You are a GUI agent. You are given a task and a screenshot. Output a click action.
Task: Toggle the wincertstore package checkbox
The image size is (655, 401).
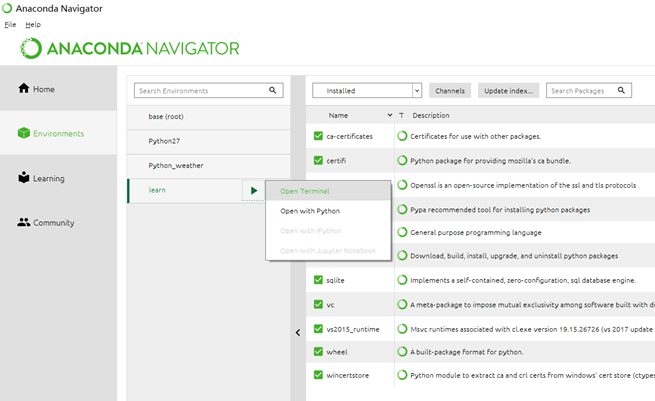pos(318,375)
